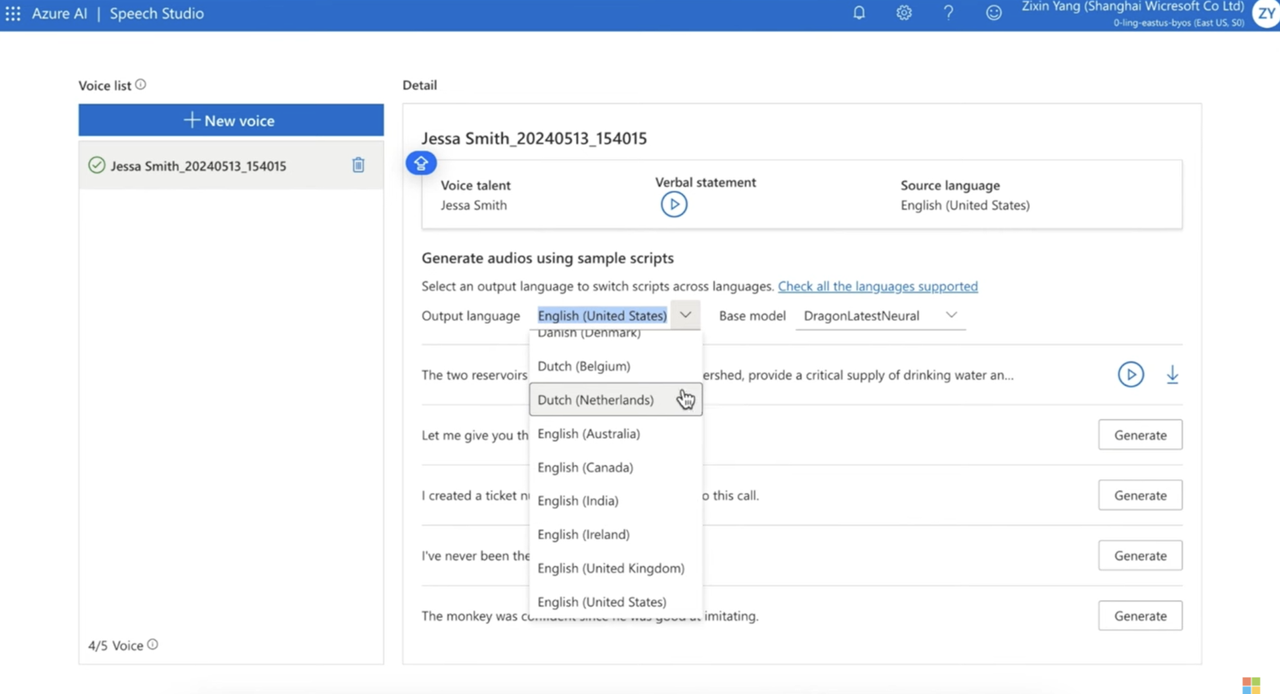Select the Jessa Smith_20240513_154015 voice item
The width and height of the screenshot is (1280, 694).
231,166
